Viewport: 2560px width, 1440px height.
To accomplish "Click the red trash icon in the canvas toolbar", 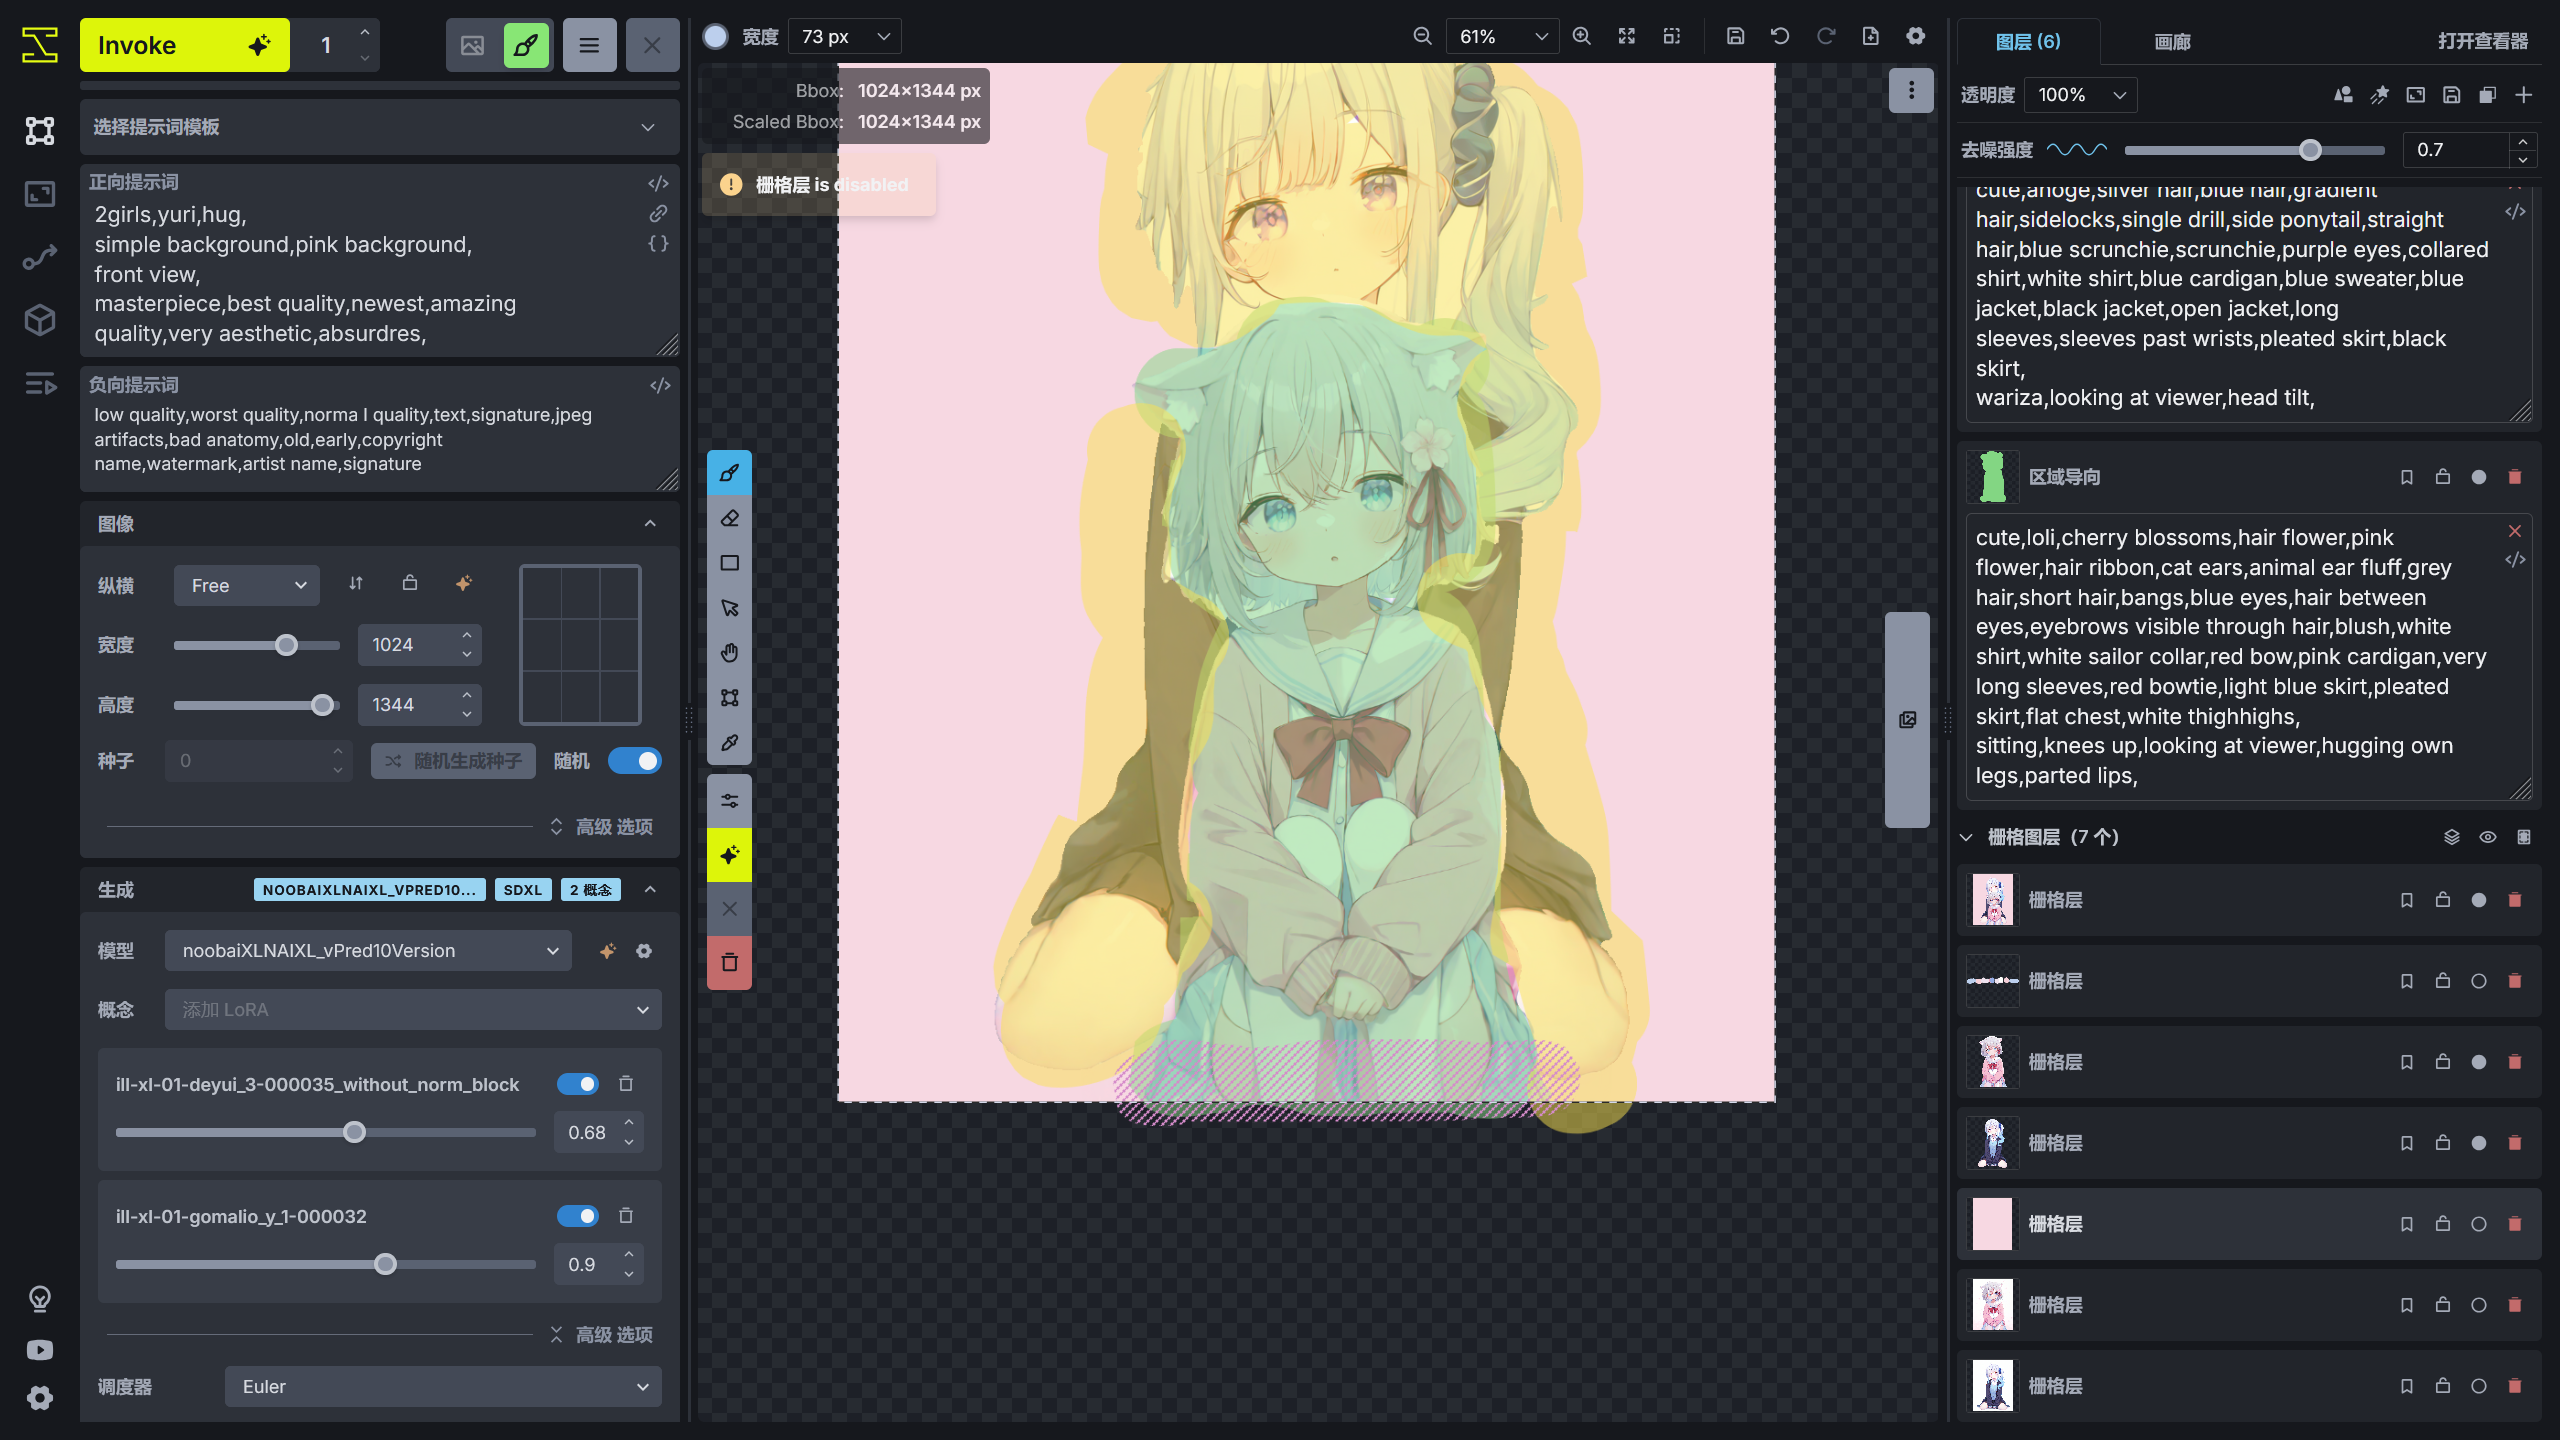I will 729,962.
